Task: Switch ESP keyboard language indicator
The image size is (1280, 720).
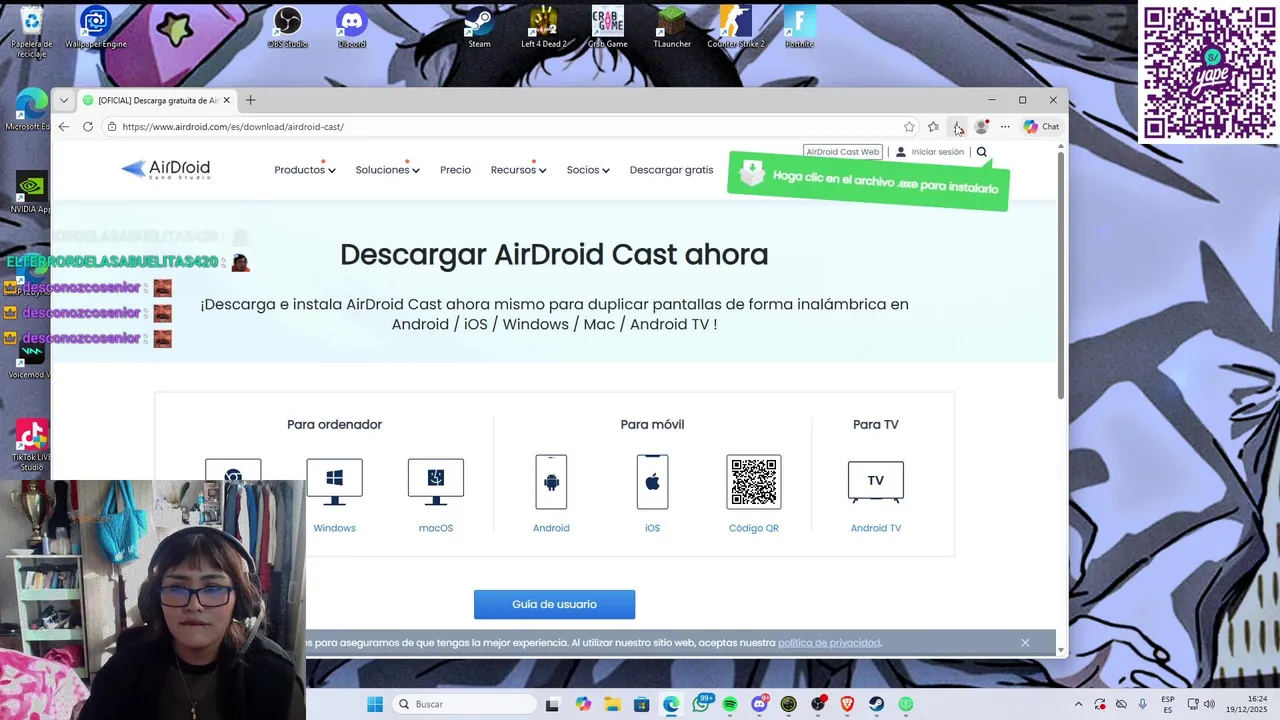Action: pyautogui.click(x=1168, y=704)
